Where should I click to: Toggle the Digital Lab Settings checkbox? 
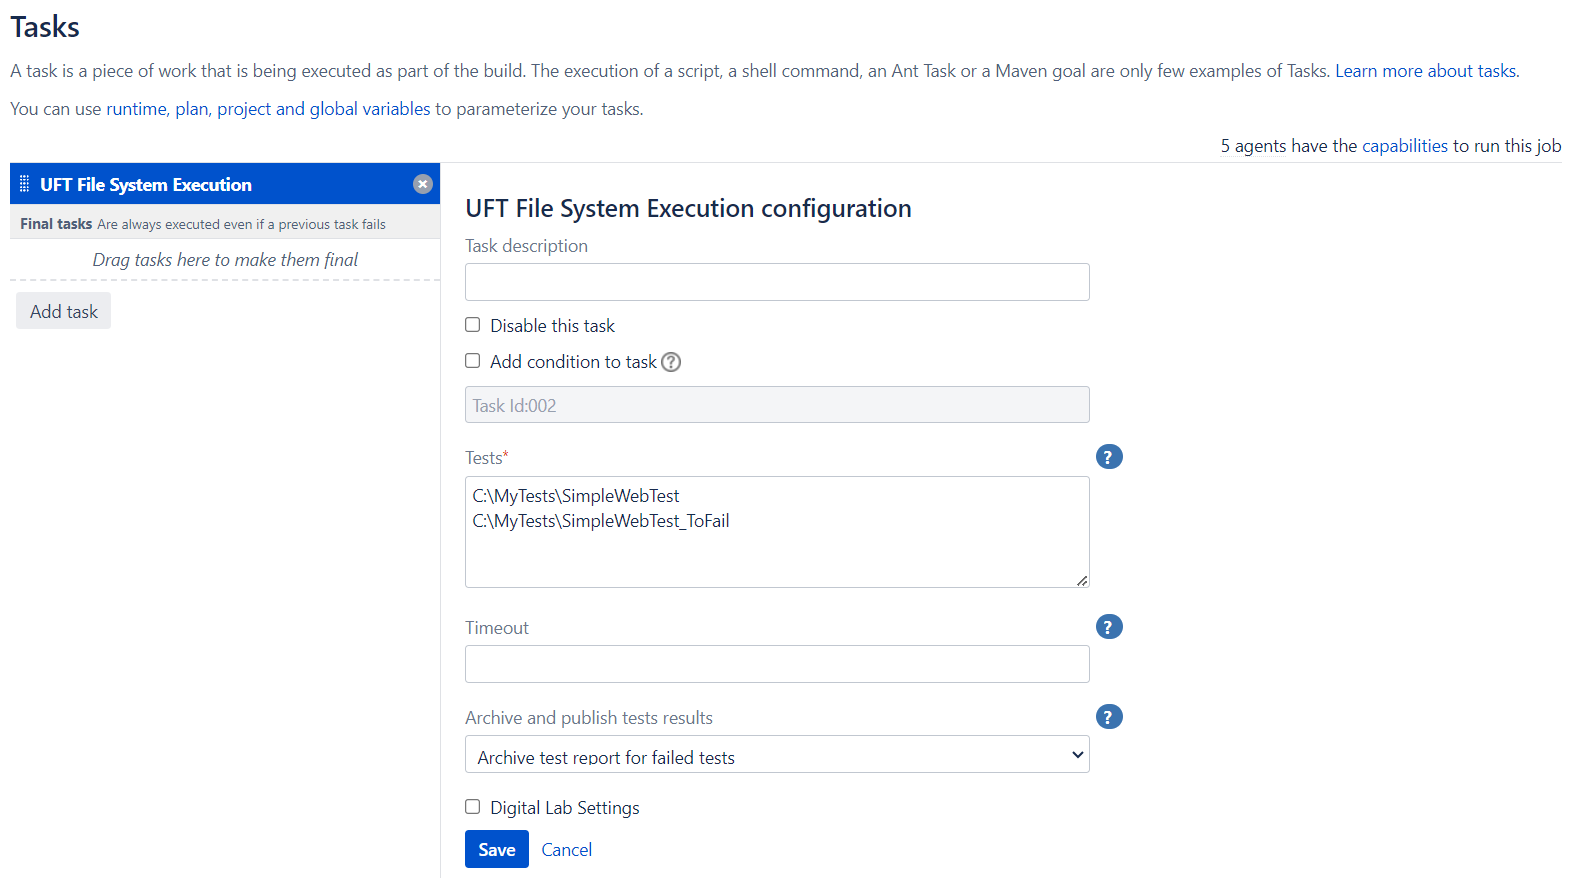473,807
